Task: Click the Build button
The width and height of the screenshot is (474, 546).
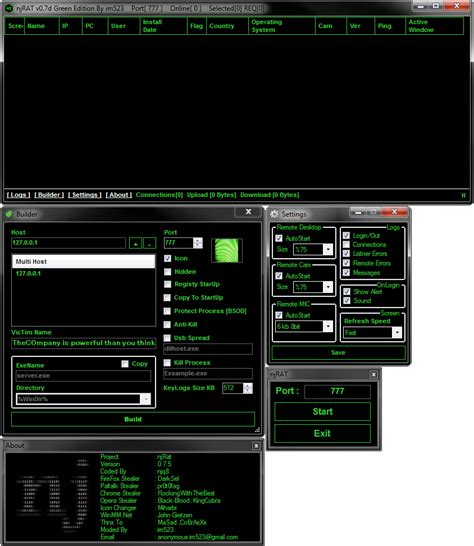Action: pyautogui.click(x=133, y=419)
